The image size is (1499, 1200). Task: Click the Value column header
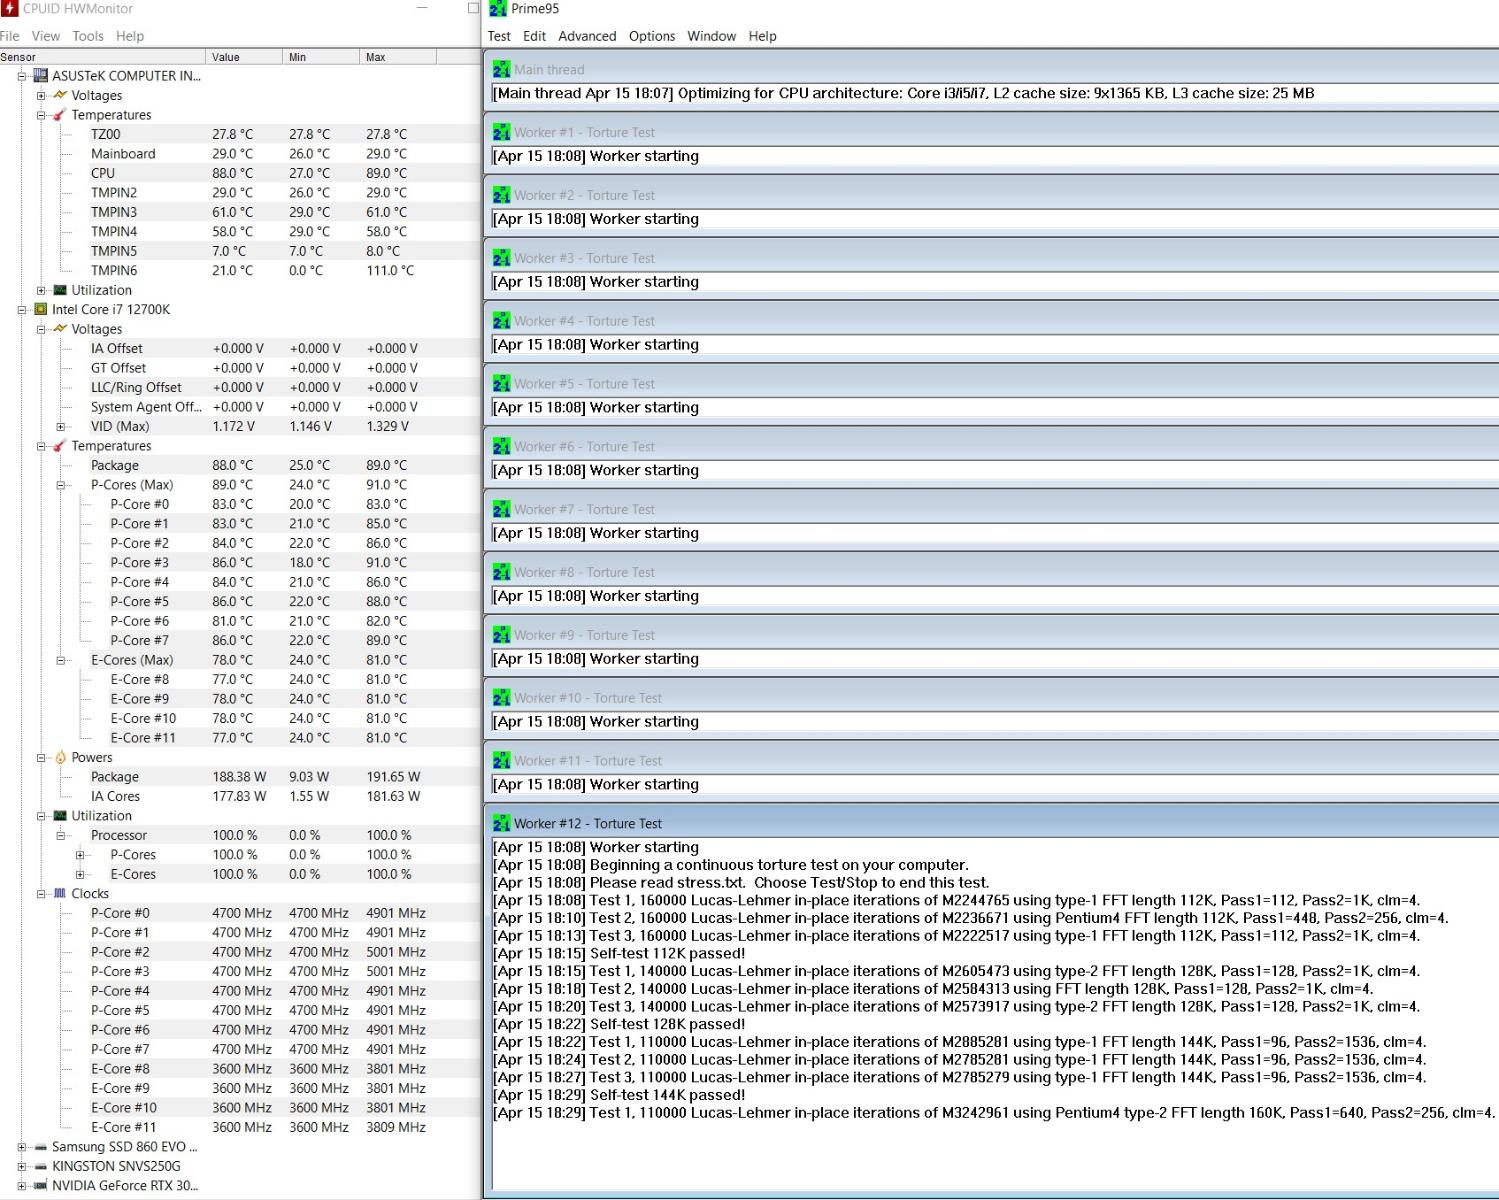243,57
